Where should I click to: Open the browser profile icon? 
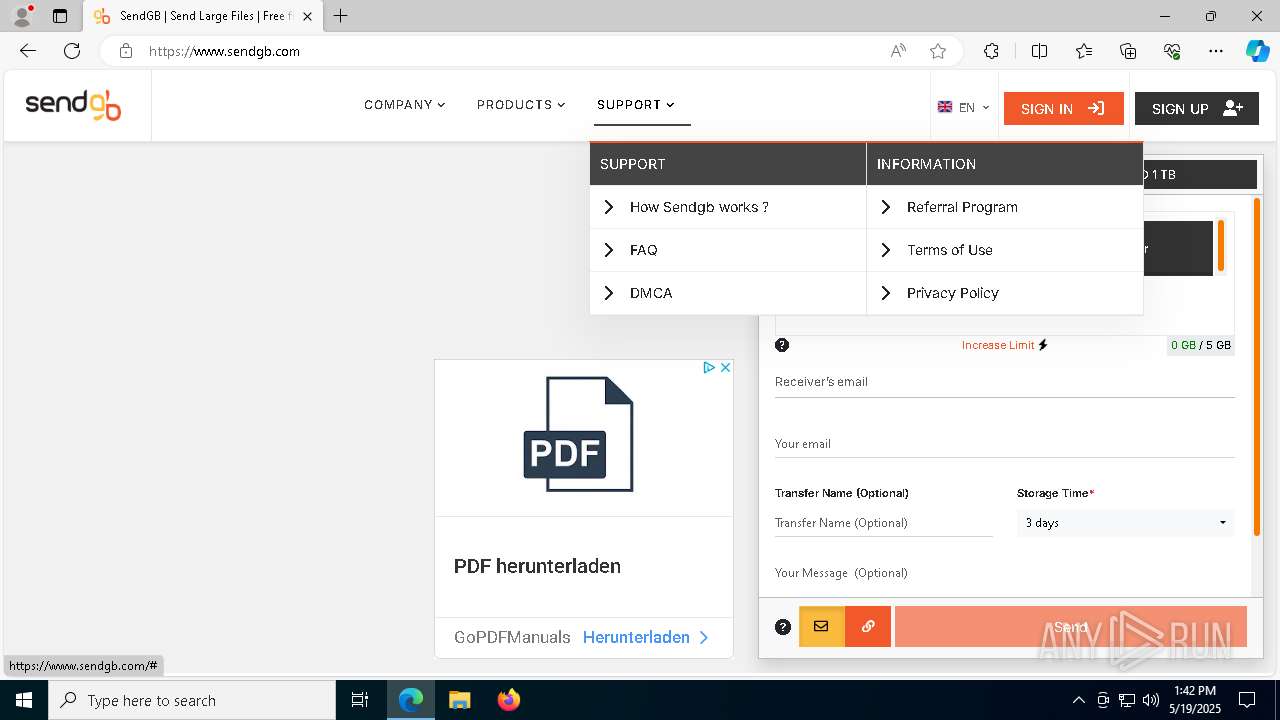[x=22, y=16]
